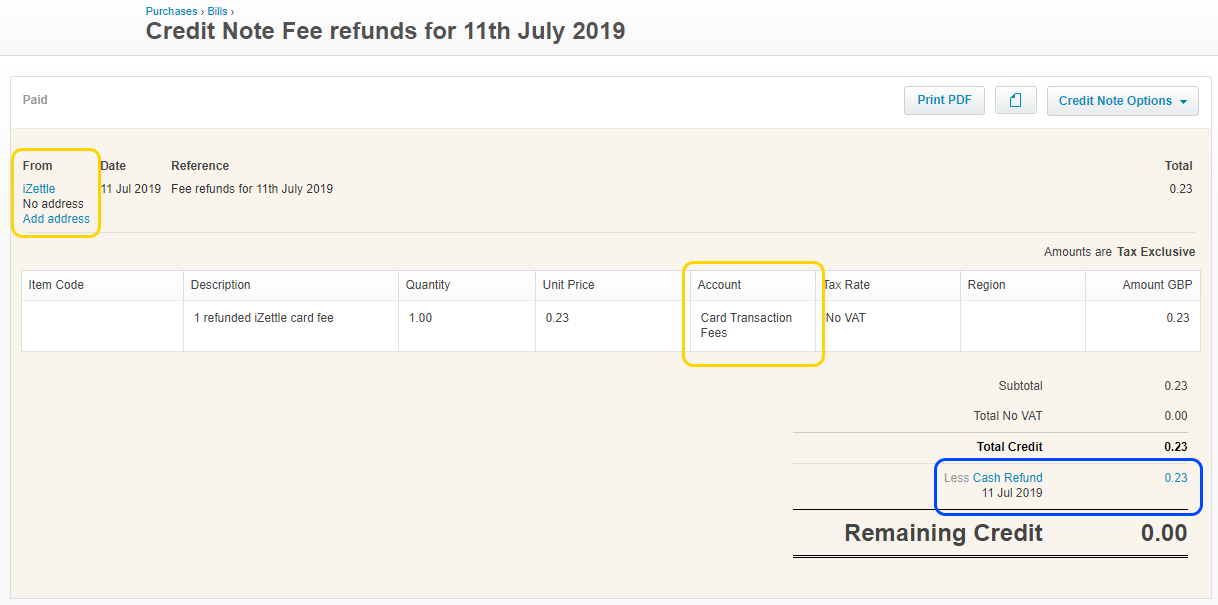Click the Amount GBP column header

tap(1157, 285)
